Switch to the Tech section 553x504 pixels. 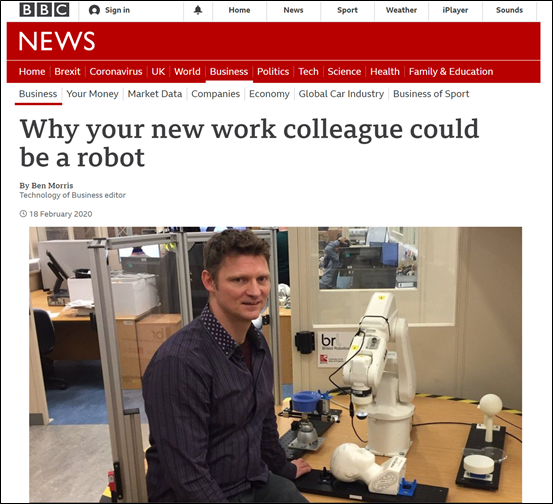(308, 72)
